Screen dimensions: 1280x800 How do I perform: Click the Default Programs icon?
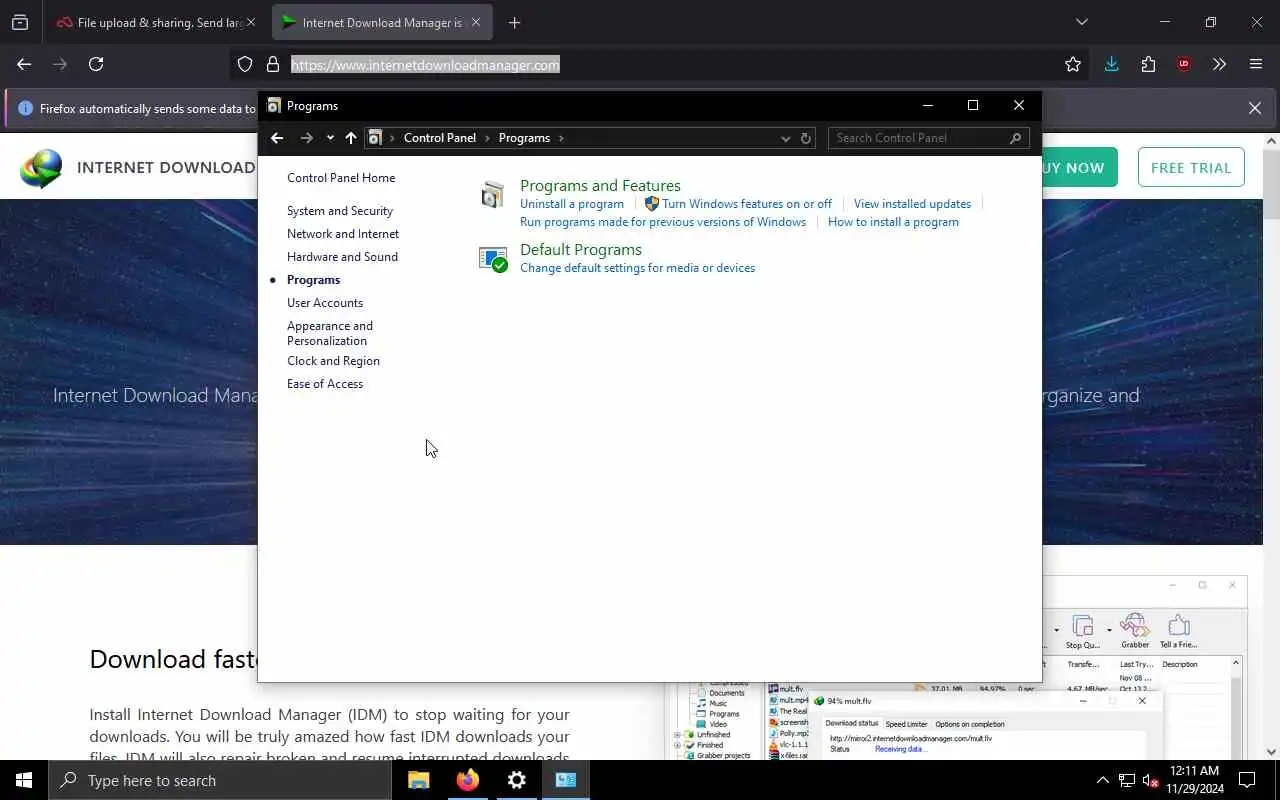tap(493, 259)
